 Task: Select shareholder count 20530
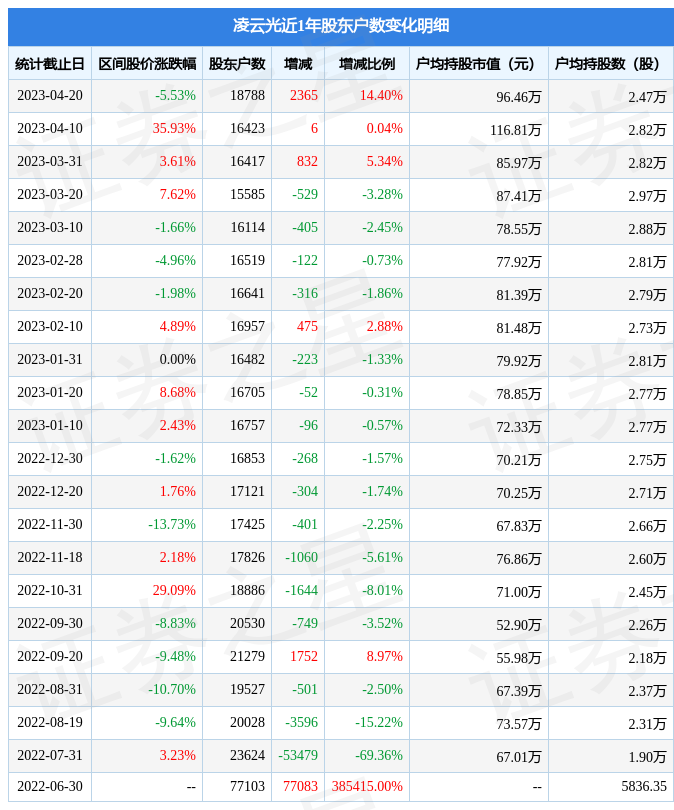pyautogui.click(x=247, y=624)
